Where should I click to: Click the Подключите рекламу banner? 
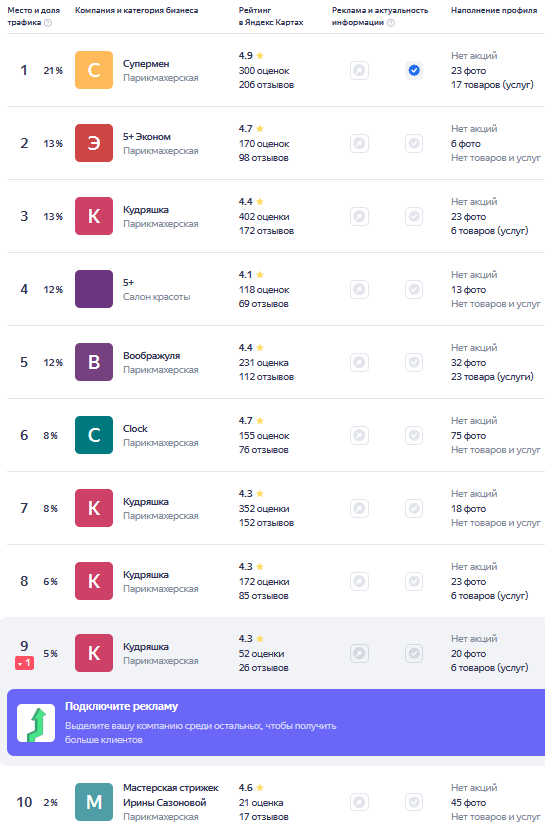(276, 722)
